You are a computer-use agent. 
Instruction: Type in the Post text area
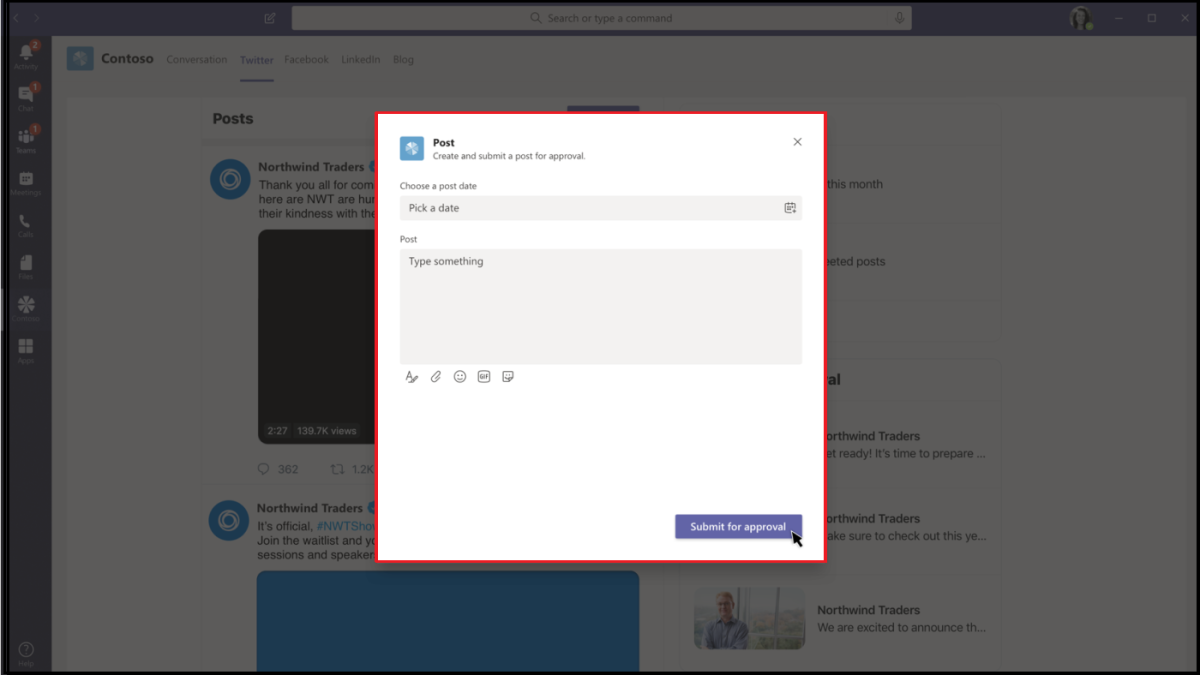(600, 306)
